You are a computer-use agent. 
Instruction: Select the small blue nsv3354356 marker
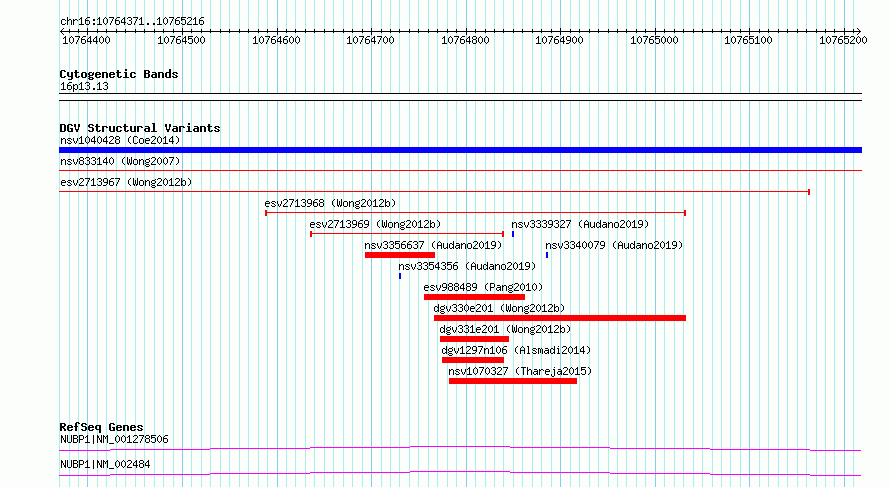(400, 276)
